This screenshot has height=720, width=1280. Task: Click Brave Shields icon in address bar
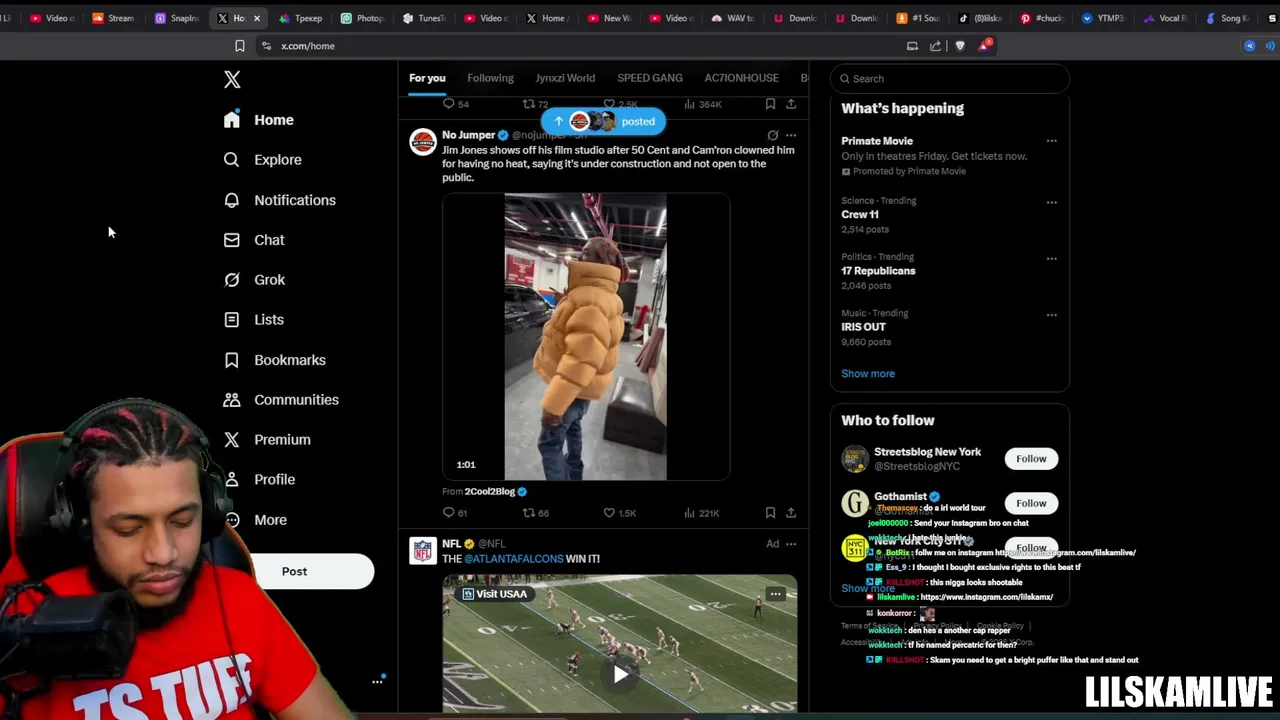pos(960,45)
